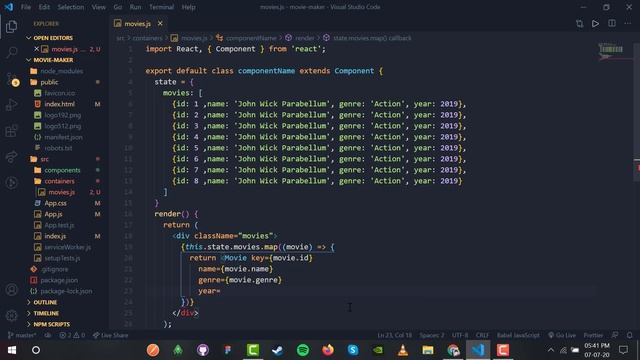The height and width of the screenshot is (360, 640).
Task: Click the Ln 23, Col 18 cursor position
Action: click(395, 335)
